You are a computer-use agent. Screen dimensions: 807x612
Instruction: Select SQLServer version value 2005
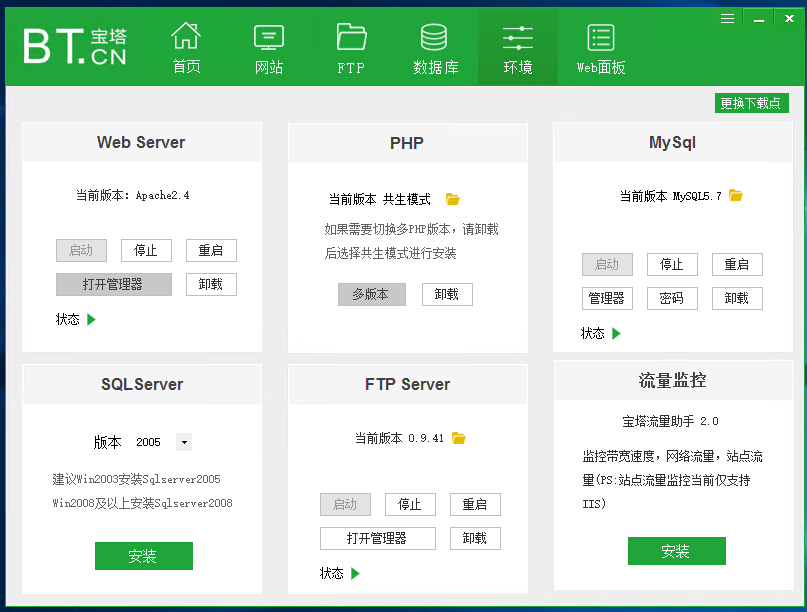pyautogui.click(x=148, y=442)
